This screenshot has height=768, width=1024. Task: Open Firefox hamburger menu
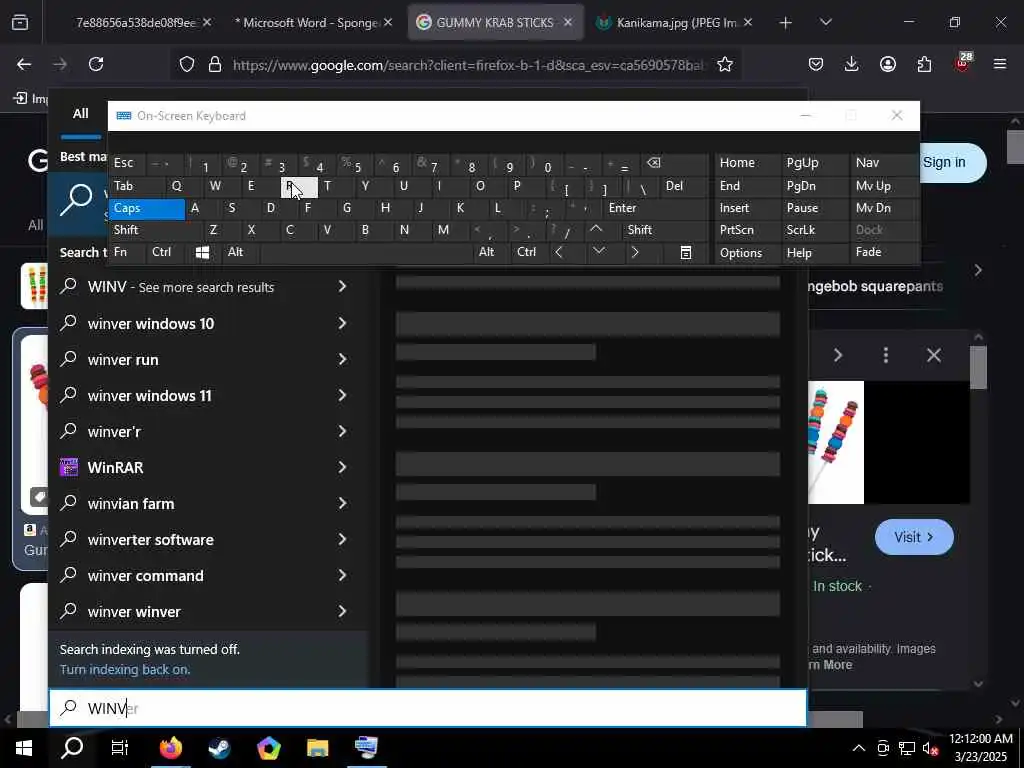tap(999, 64)
